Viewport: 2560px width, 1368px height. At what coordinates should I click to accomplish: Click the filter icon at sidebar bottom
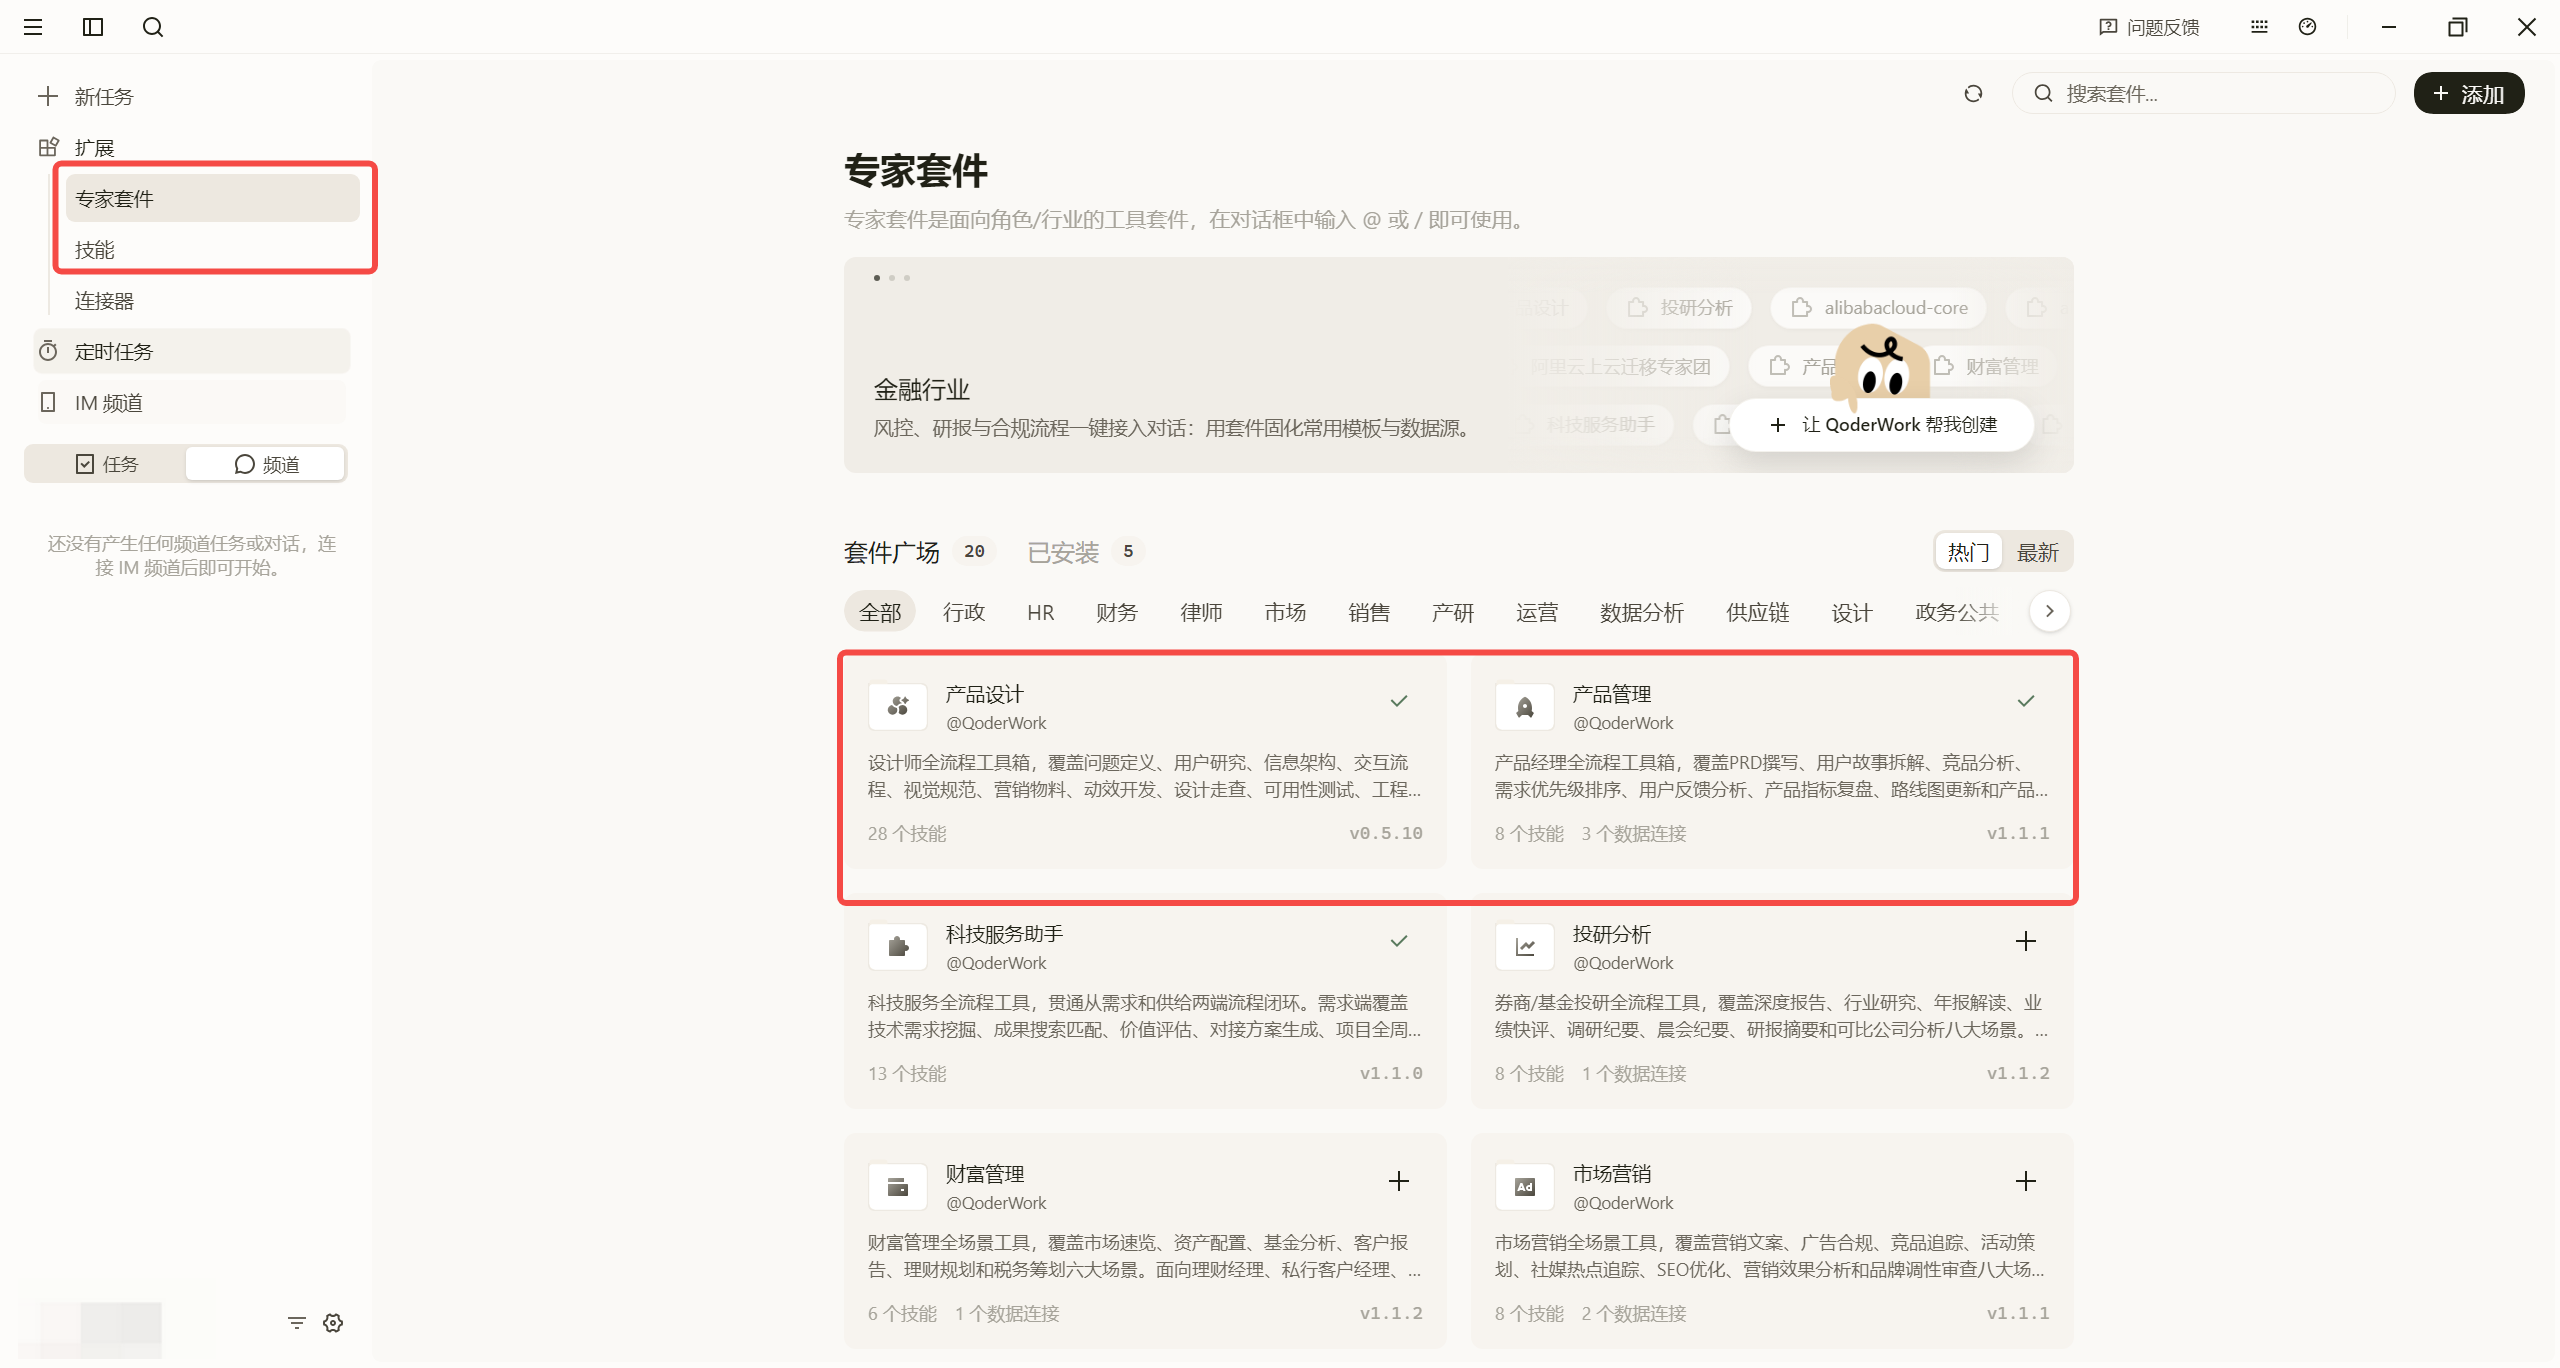pyautogui.click(x=296, y=1323)
